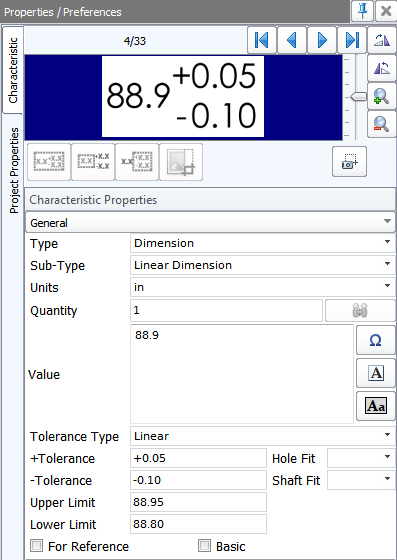
Task: Insert a symbol with the Omega button
Action: [376, 340]
